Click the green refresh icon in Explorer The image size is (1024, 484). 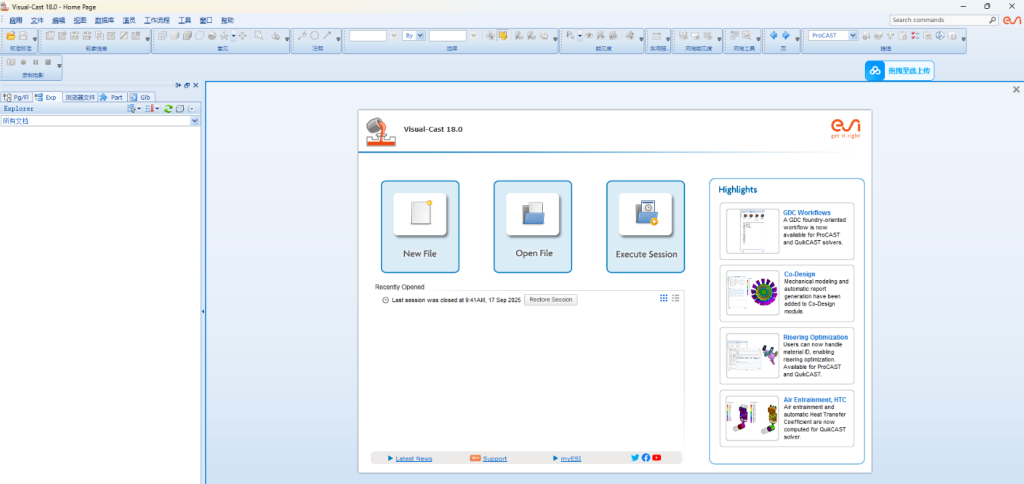(168, 108)
